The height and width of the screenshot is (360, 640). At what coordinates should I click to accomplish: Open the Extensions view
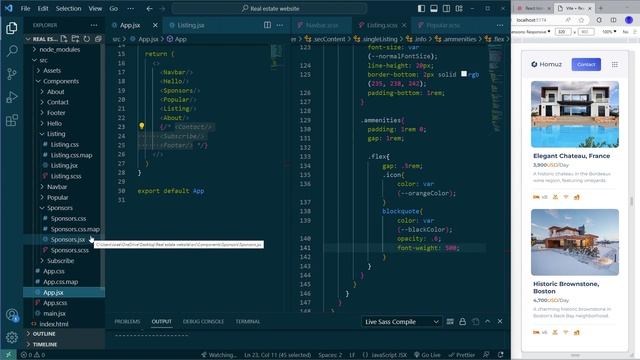click(12, 120)
